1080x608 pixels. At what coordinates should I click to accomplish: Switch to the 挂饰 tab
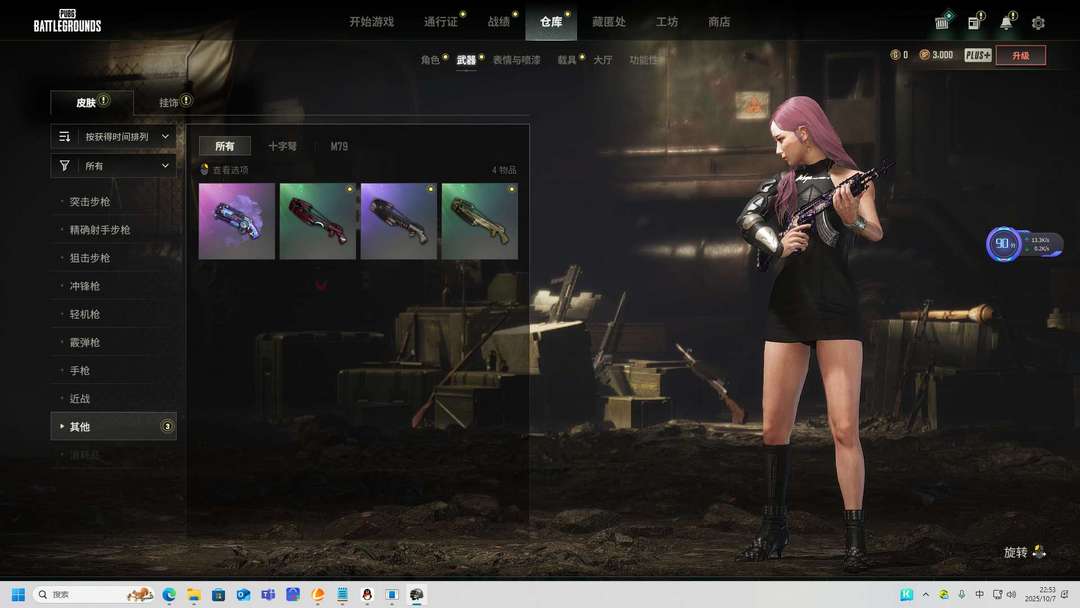tap(169, 102)
